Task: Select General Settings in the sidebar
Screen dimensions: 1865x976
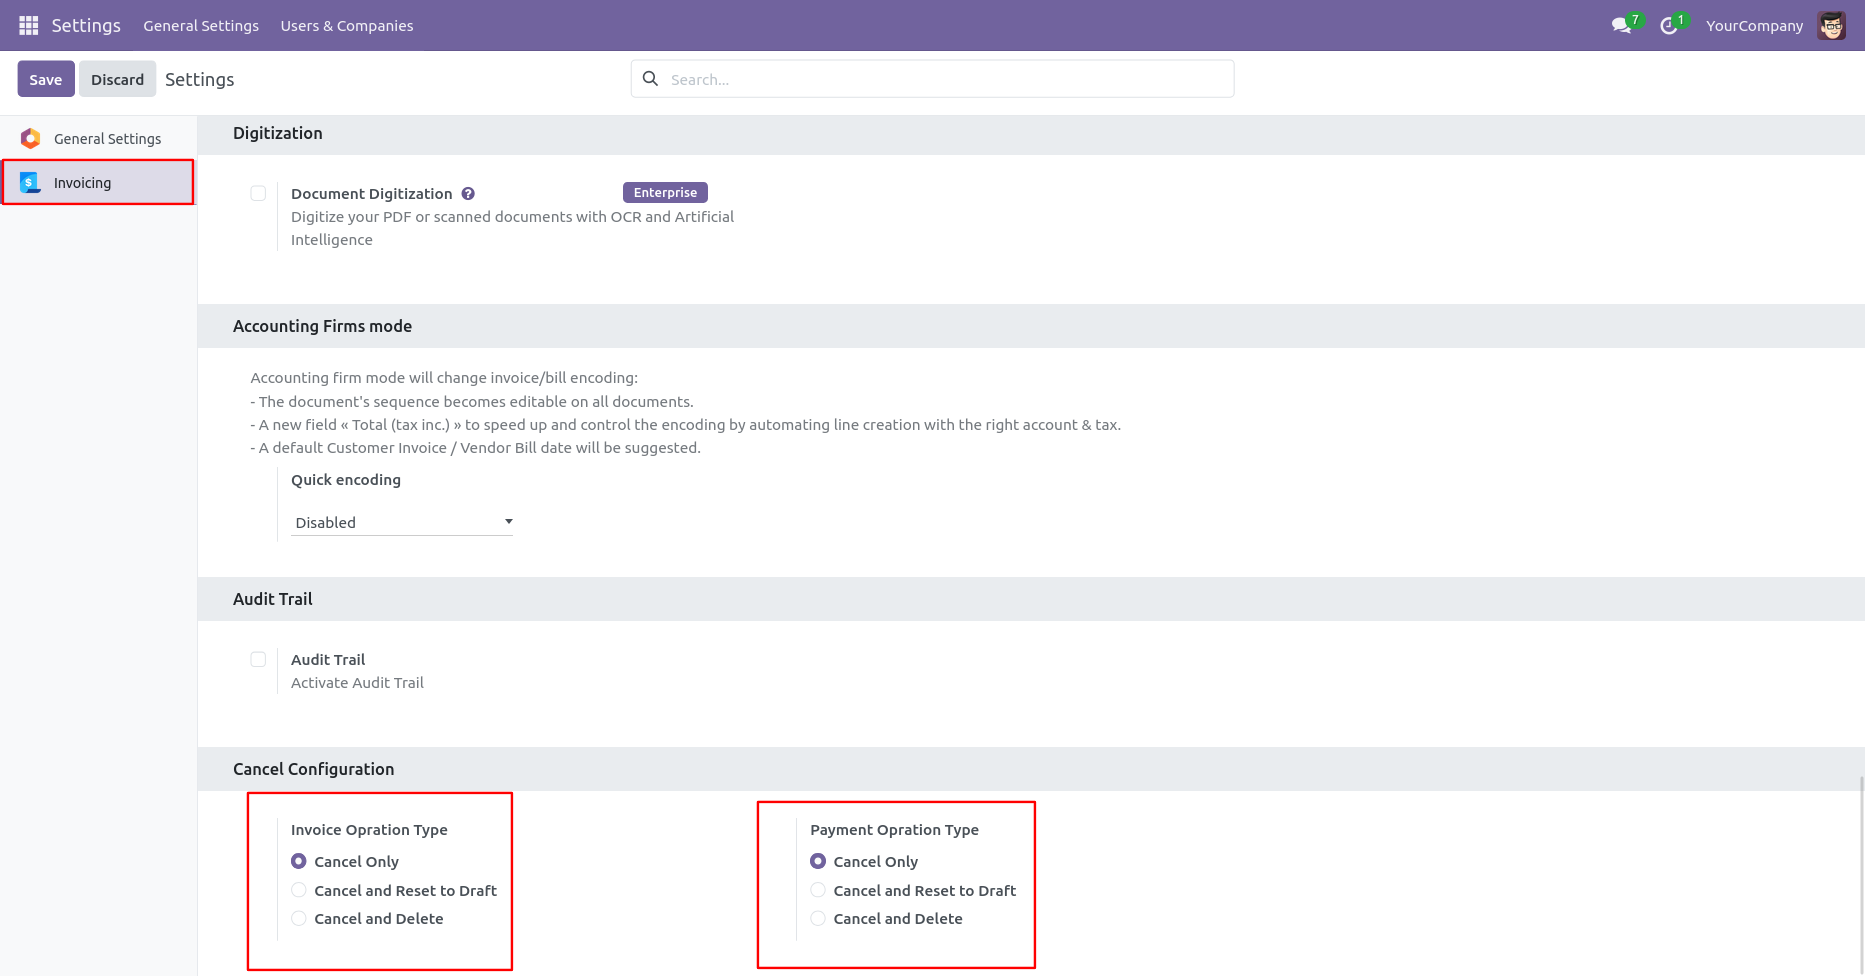Action: pyautogui.click(x=98, y=138)
